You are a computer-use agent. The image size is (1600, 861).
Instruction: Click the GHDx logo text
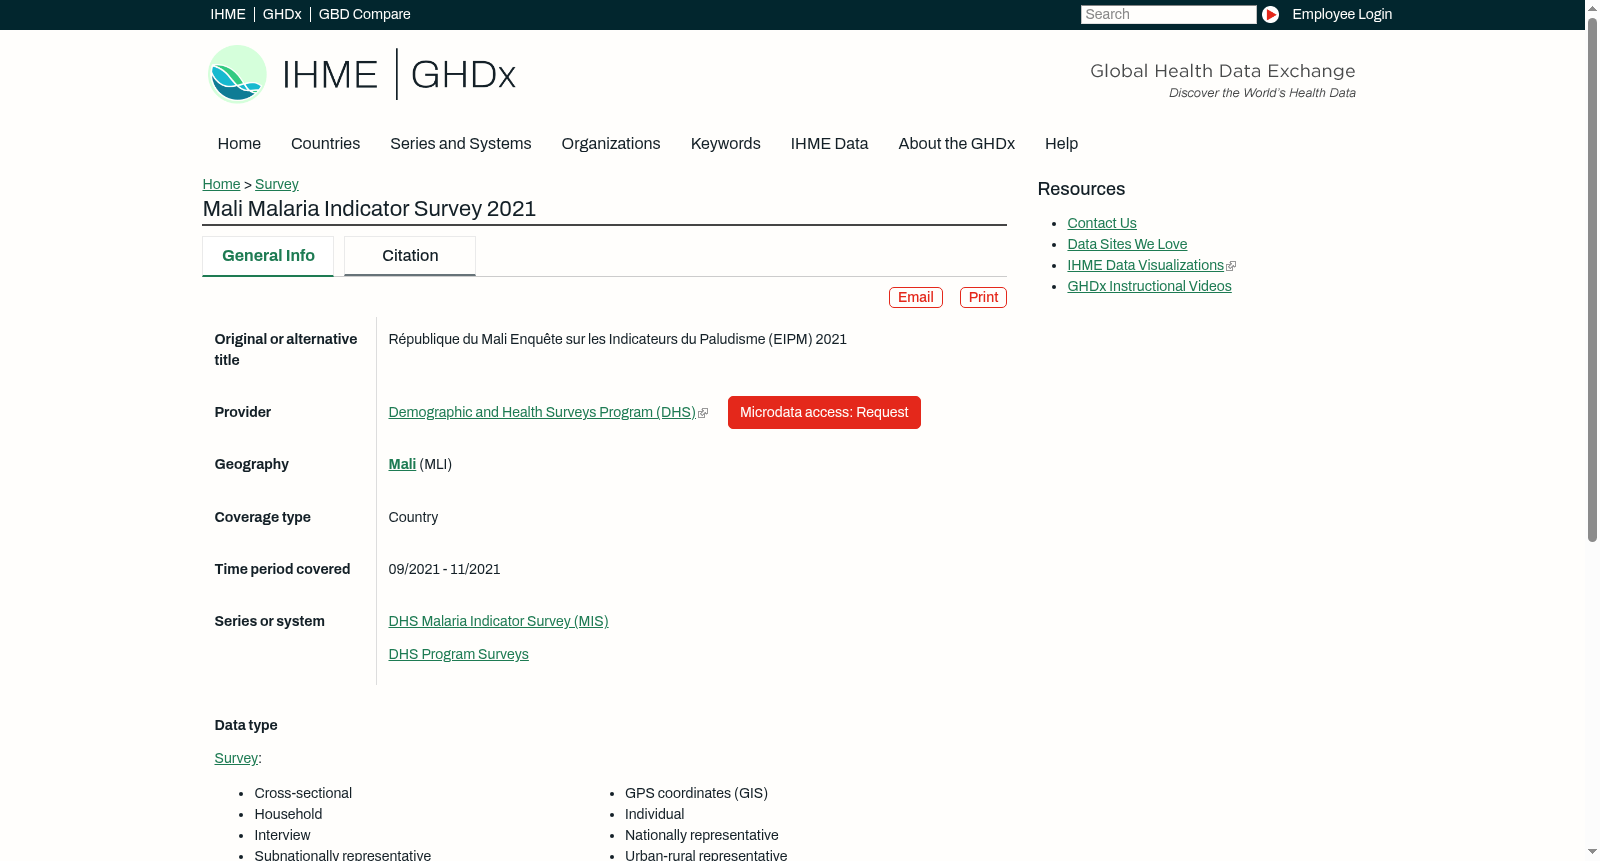click(463, 75)
